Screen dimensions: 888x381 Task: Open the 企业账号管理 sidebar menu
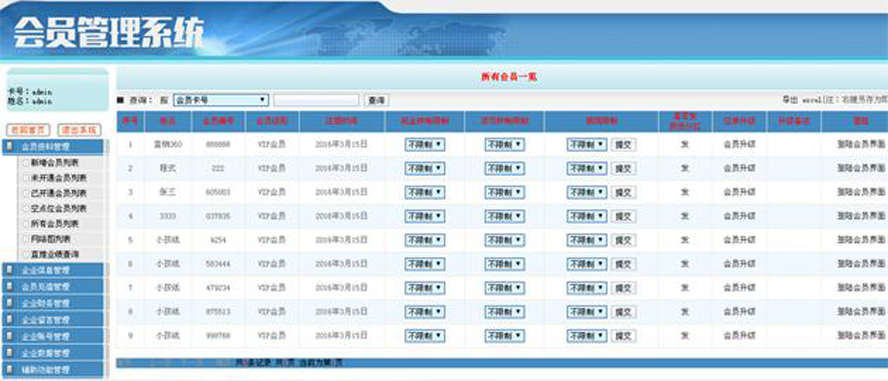[54, 336]
